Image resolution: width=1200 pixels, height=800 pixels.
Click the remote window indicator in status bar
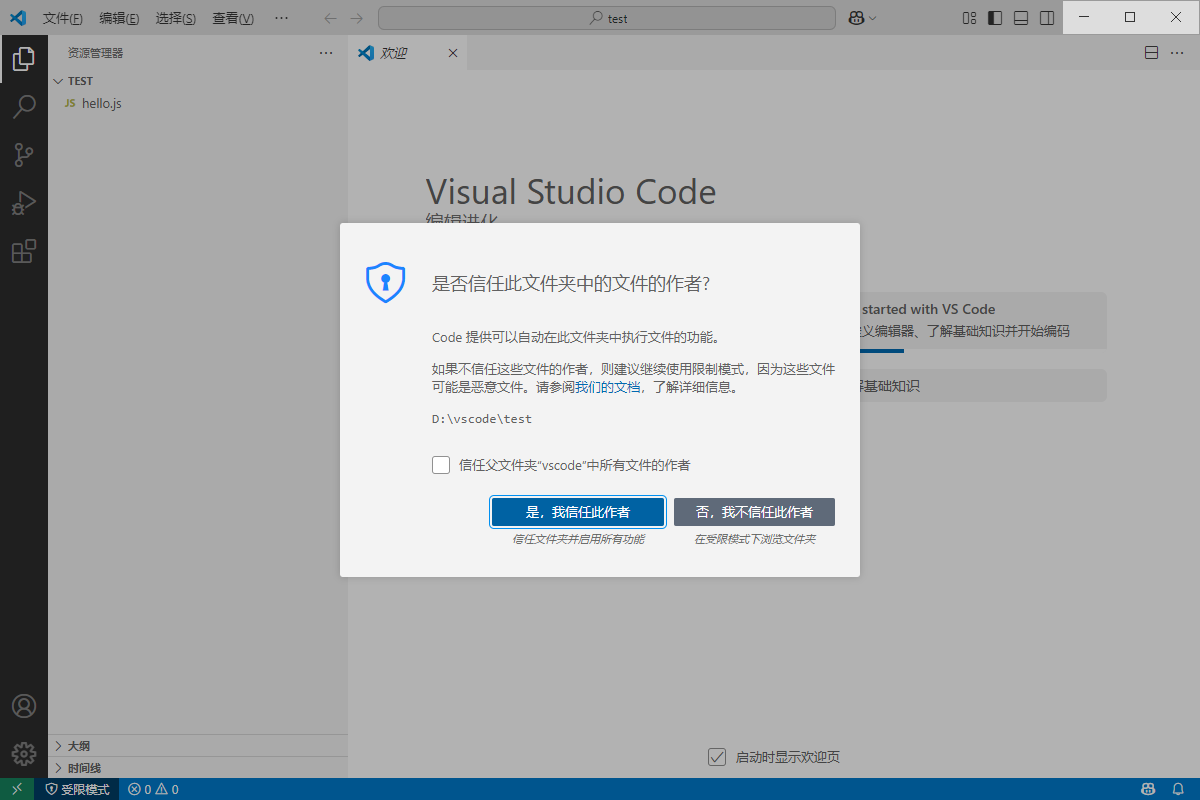(x=17, y=789)
